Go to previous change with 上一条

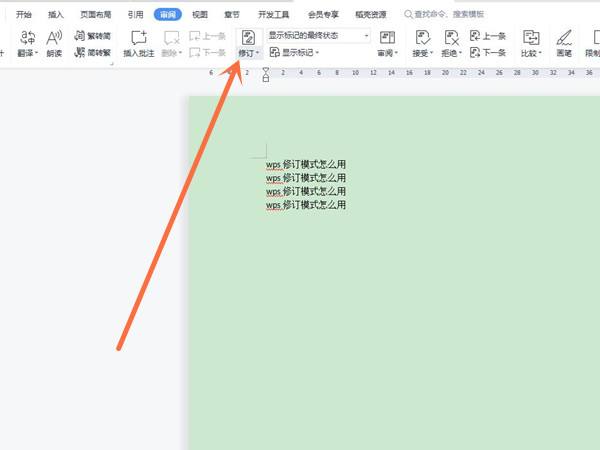point(488,36)
